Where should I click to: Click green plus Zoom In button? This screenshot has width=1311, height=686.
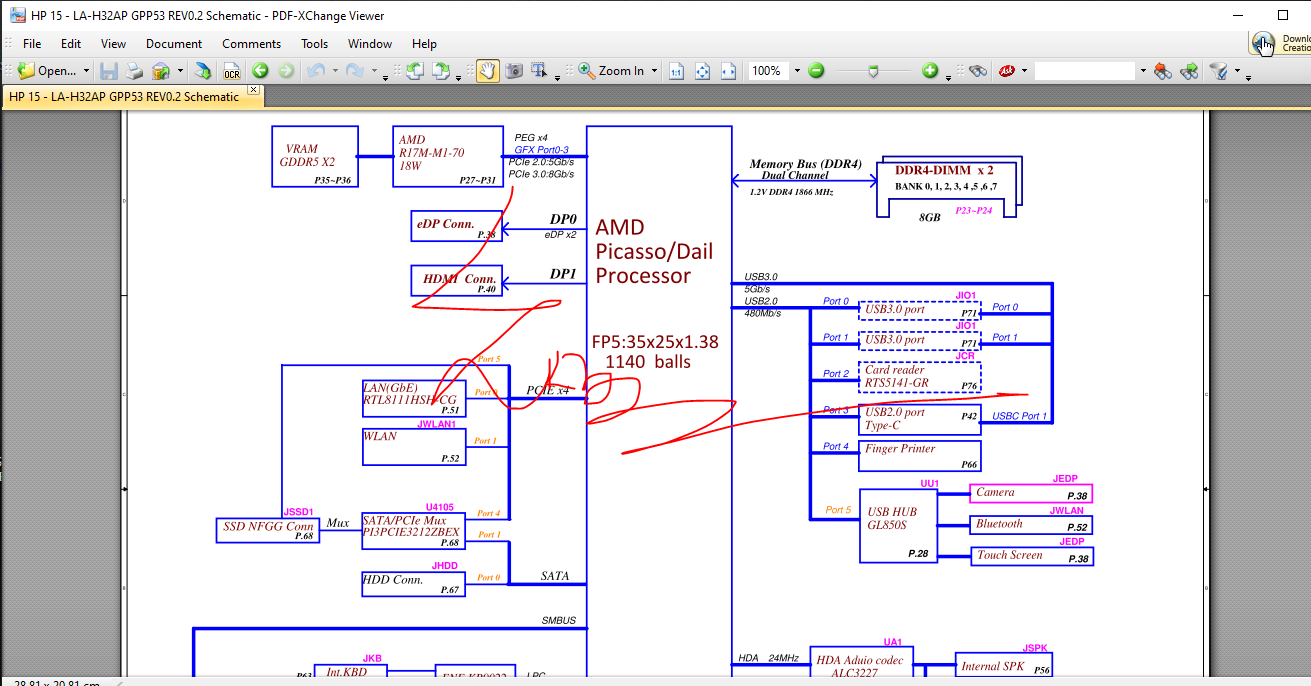coord(930,71)
